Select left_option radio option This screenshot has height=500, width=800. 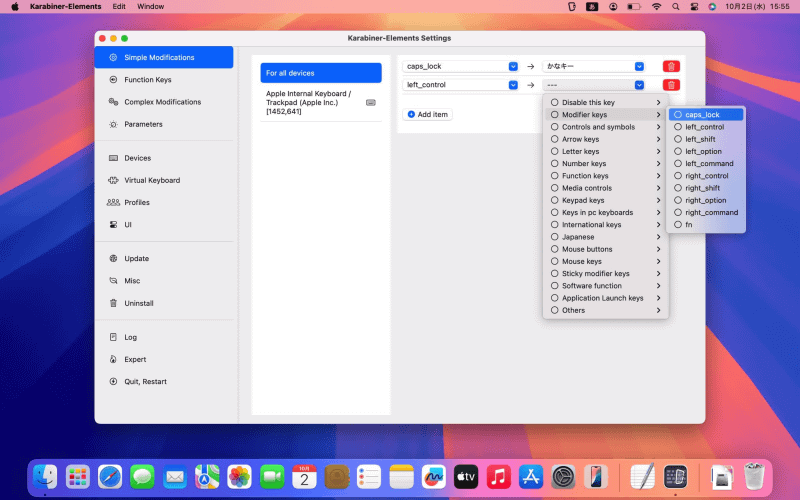pos(706,152)
